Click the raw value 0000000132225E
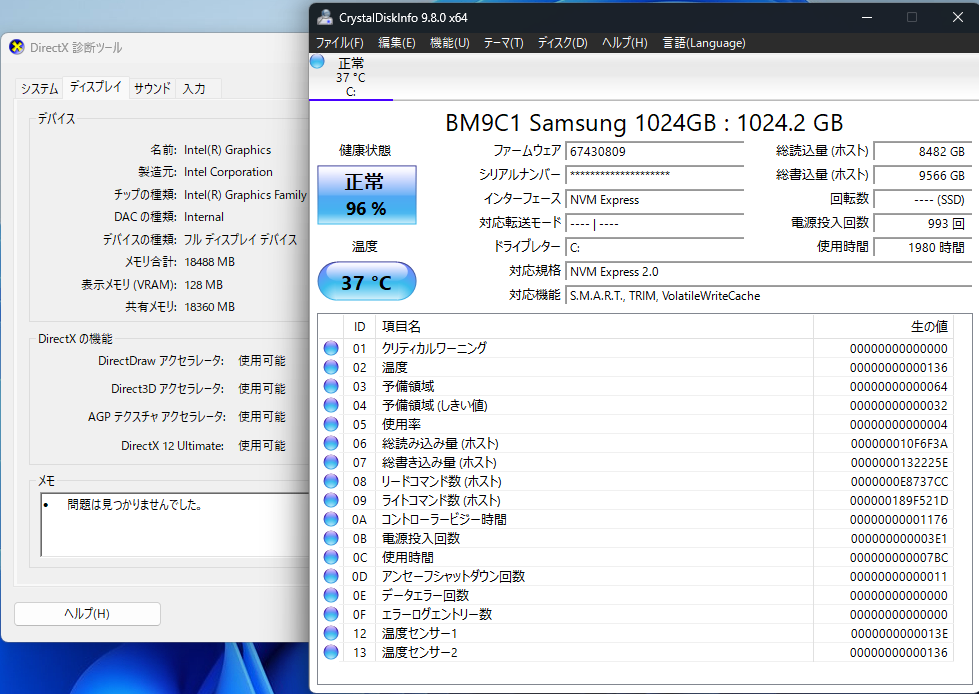Image resolution: width=979 pixels, height=694 pixels. tap(899, 462)
